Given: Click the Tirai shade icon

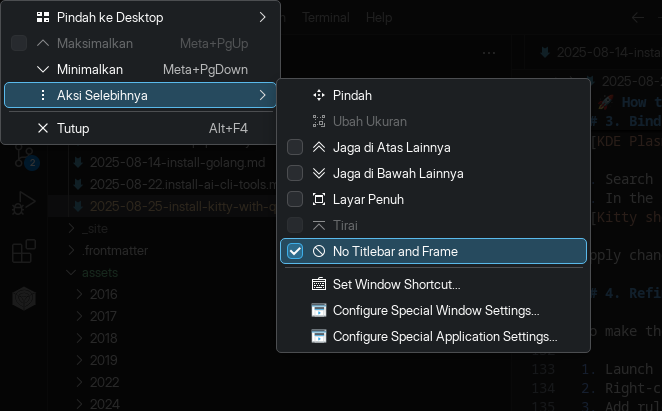Looking at the screenshot, I should (x=319, y=225).
